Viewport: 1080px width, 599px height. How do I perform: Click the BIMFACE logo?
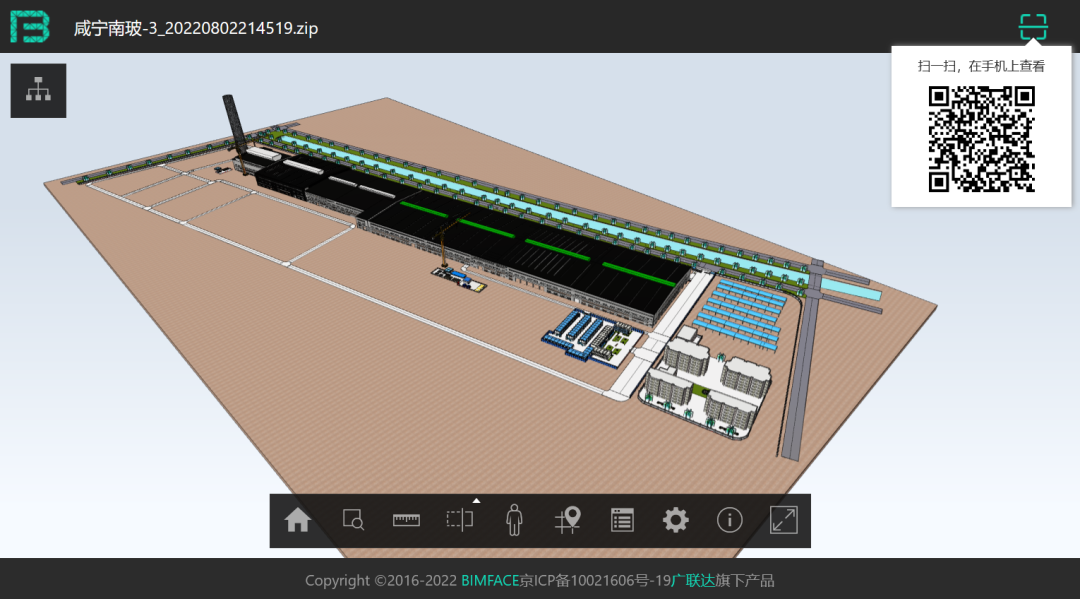pyautogui.click(x=30, y=26)
